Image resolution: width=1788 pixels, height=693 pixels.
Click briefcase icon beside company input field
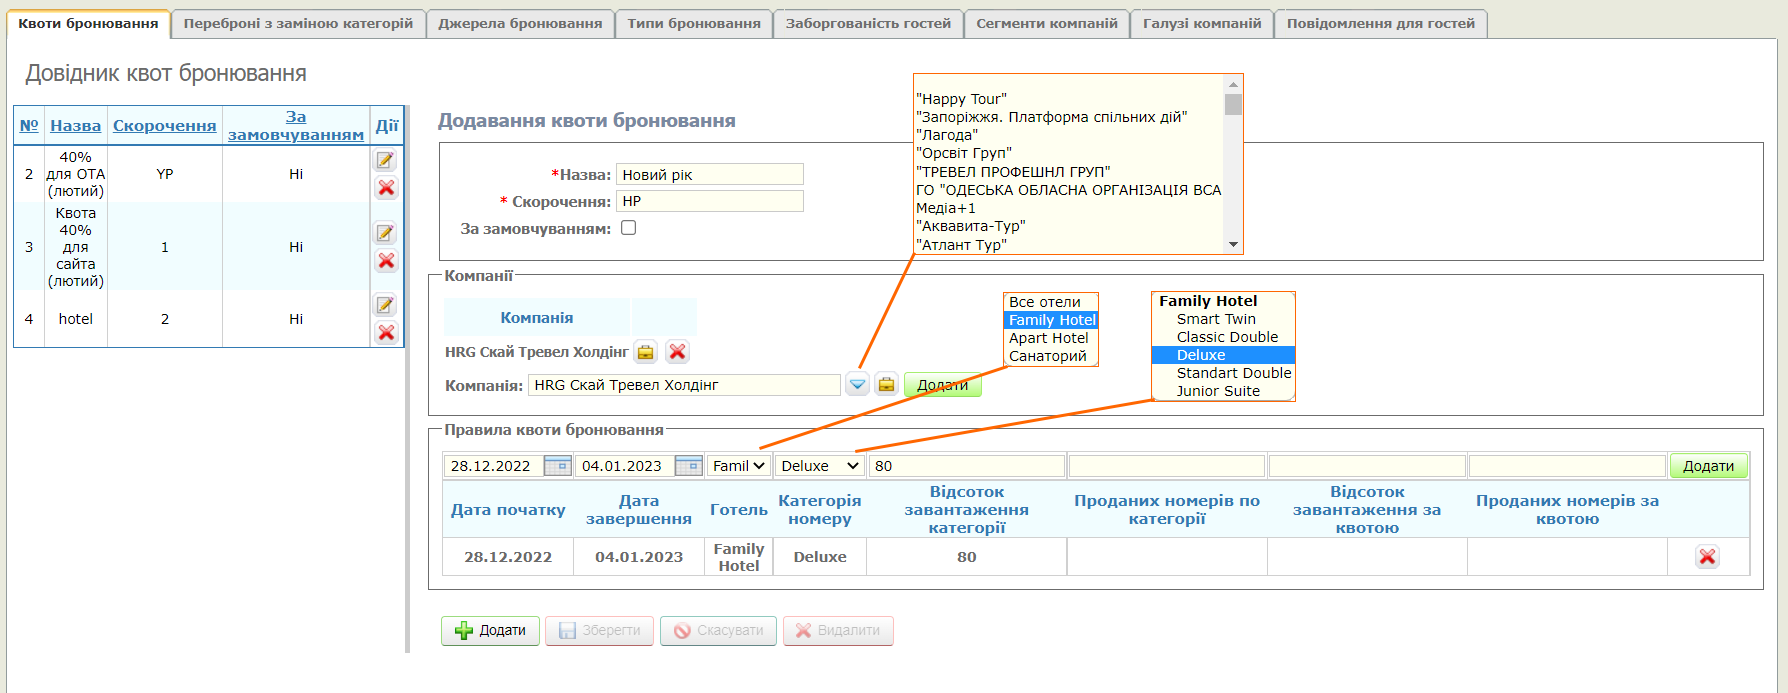click(886, 385)
